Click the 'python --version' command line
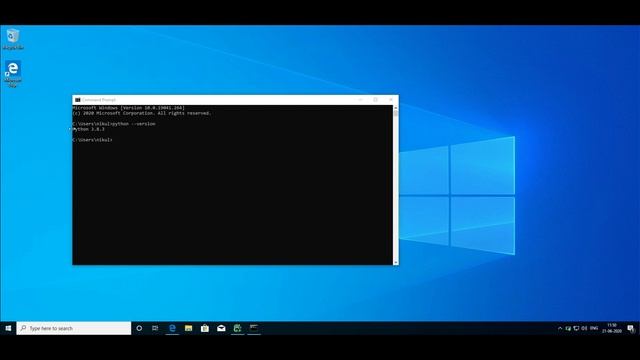This screenshot has height=360, width=640. [x=114, y=124]
